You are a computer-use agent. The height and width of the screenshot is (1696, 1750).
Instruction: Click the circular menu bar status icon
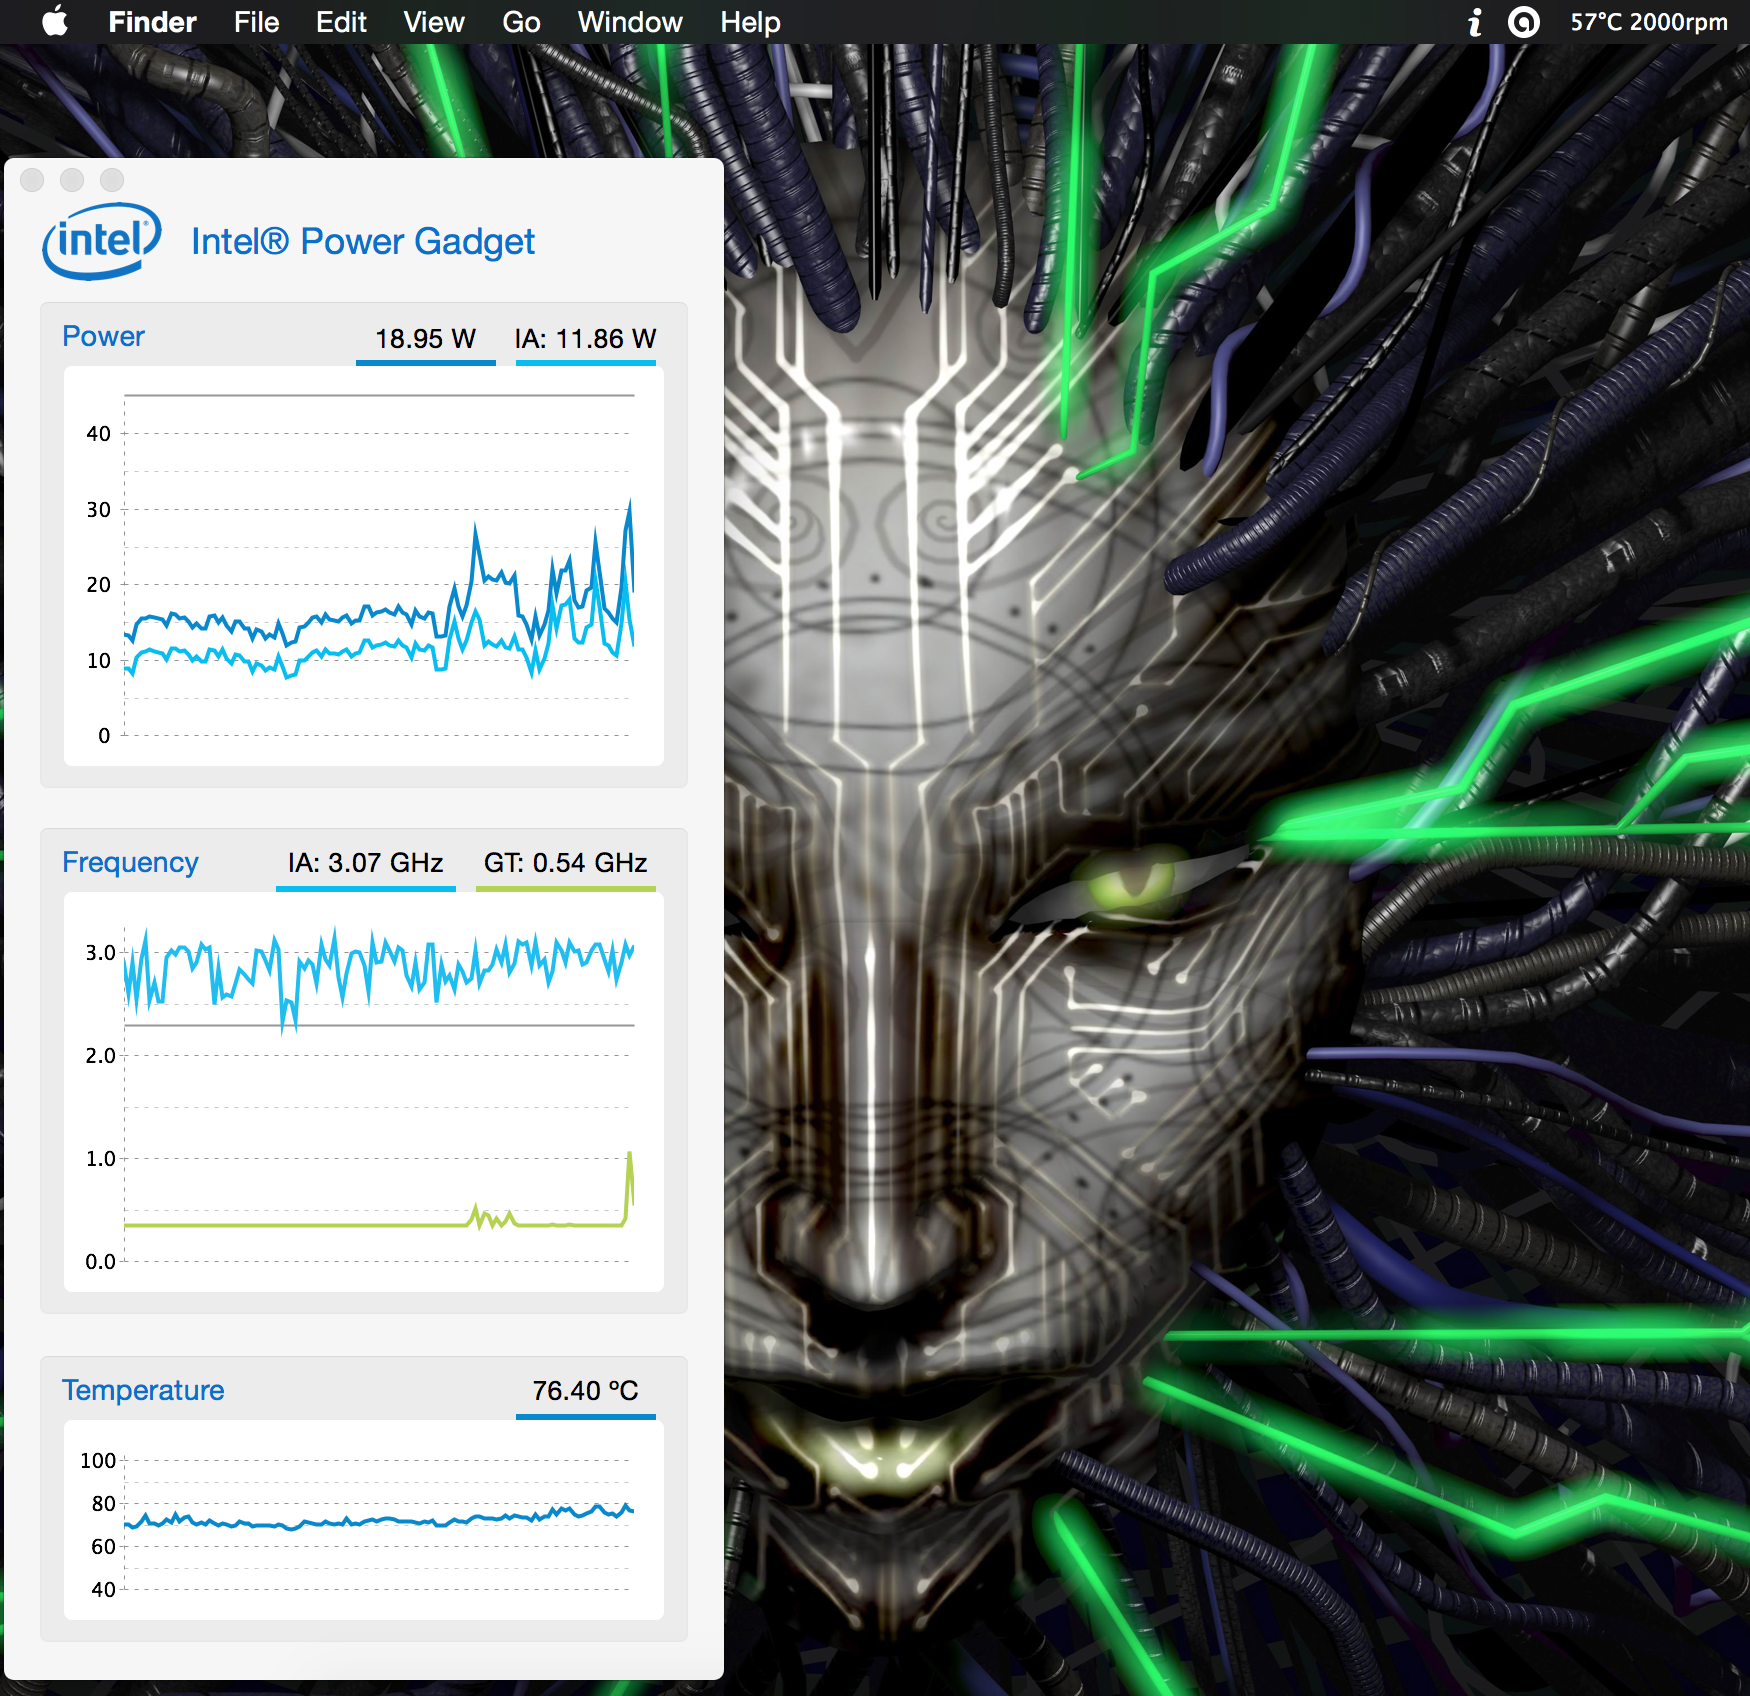coord(1523,22)
